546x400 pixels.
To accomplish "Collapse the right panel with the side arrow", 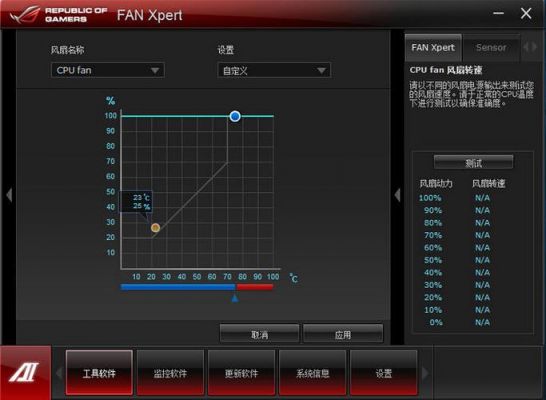I will (x=397, y=195).
